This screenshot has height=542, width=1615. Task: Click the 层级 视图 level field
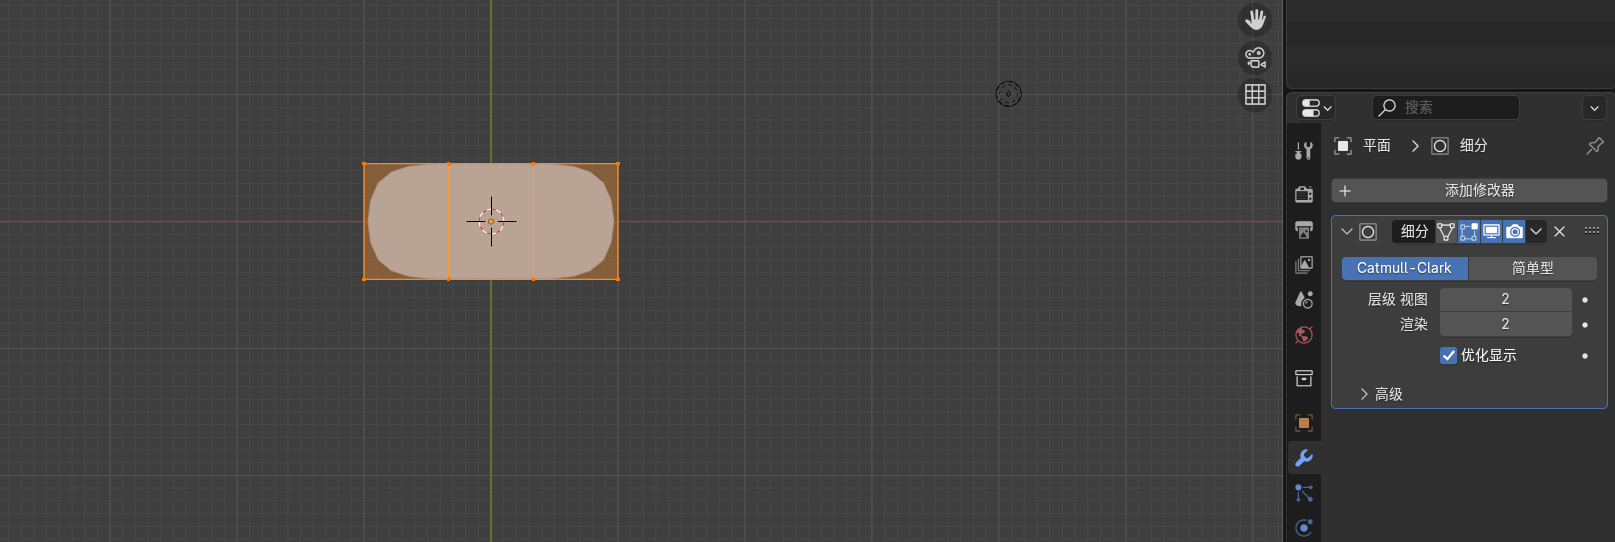[1505, 299]
